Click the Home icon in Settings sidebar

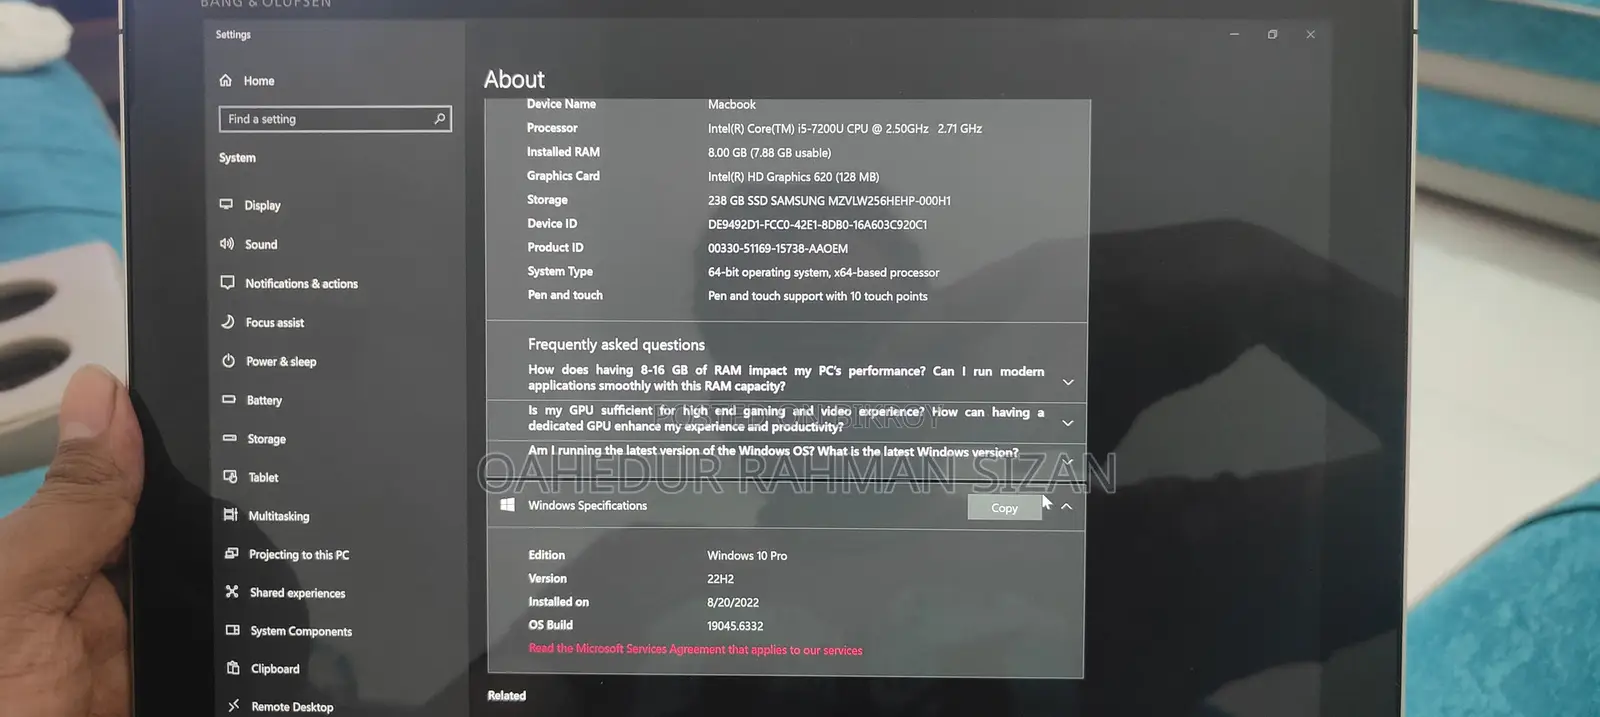coord(226,81)
